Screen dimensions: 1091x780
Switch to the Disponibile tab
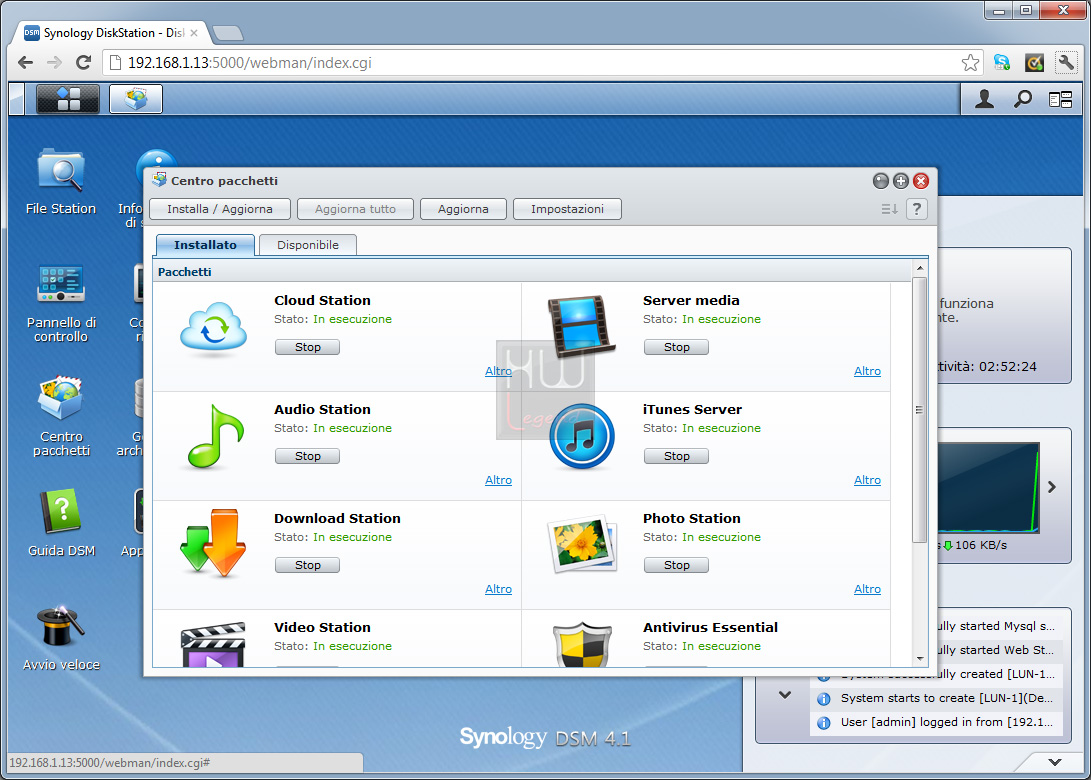point(308,245)
